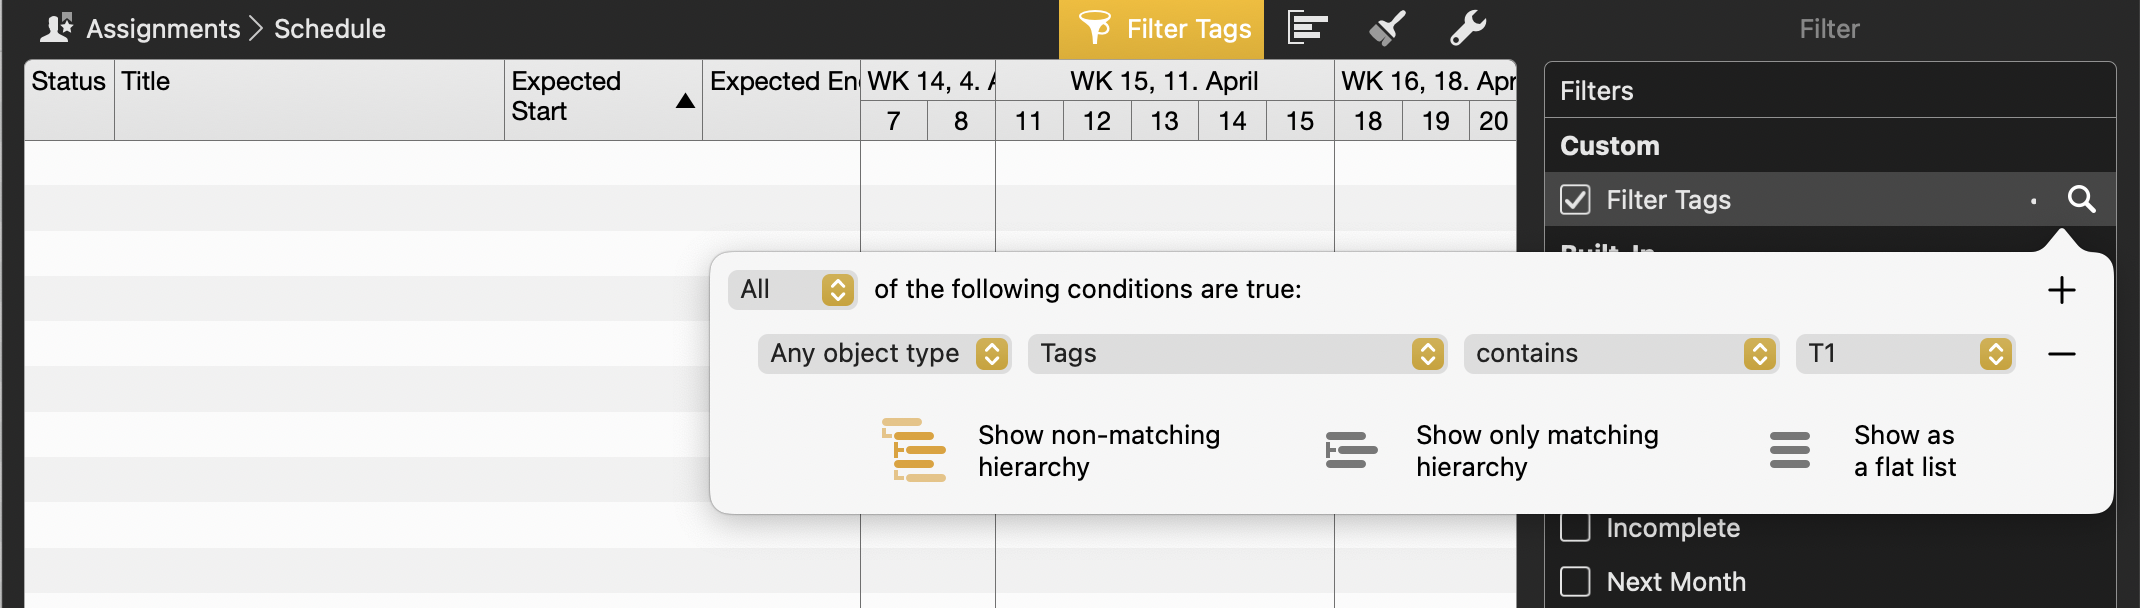Image resolution: width=2140 pixels, height=608 pixels.
Task: Enable the Incomplete filter checkbox
Action: tap(1575, 527)
